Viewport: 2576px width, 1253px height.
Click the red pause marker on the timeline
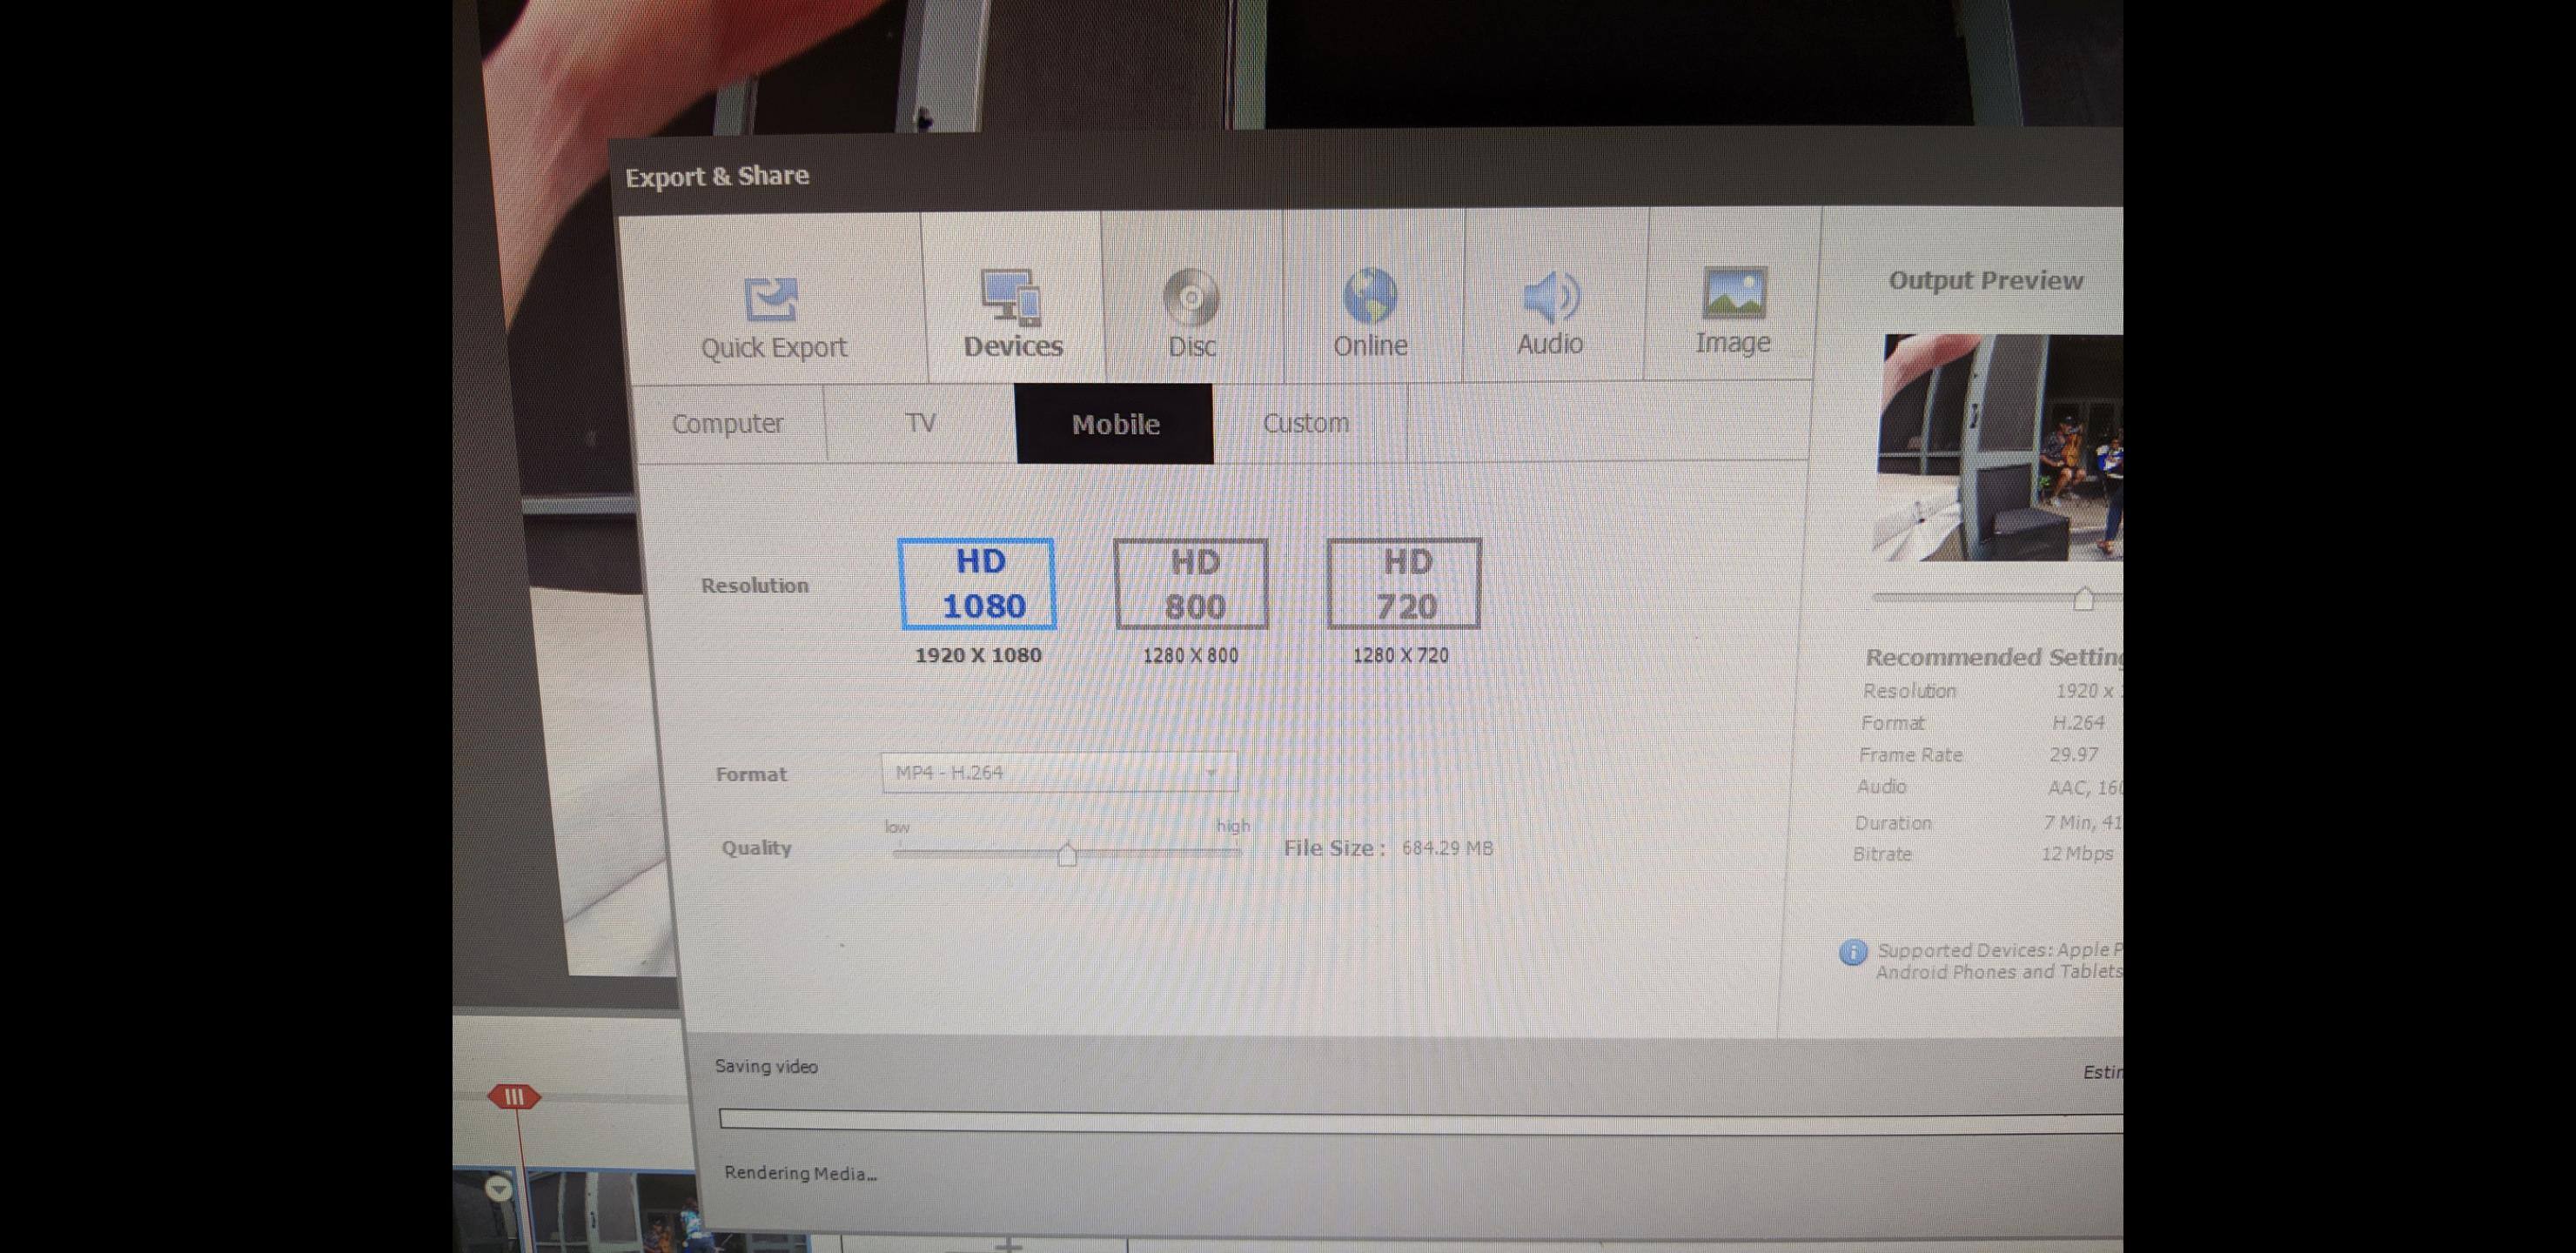pyautogui.click(x=516, y=1096)
